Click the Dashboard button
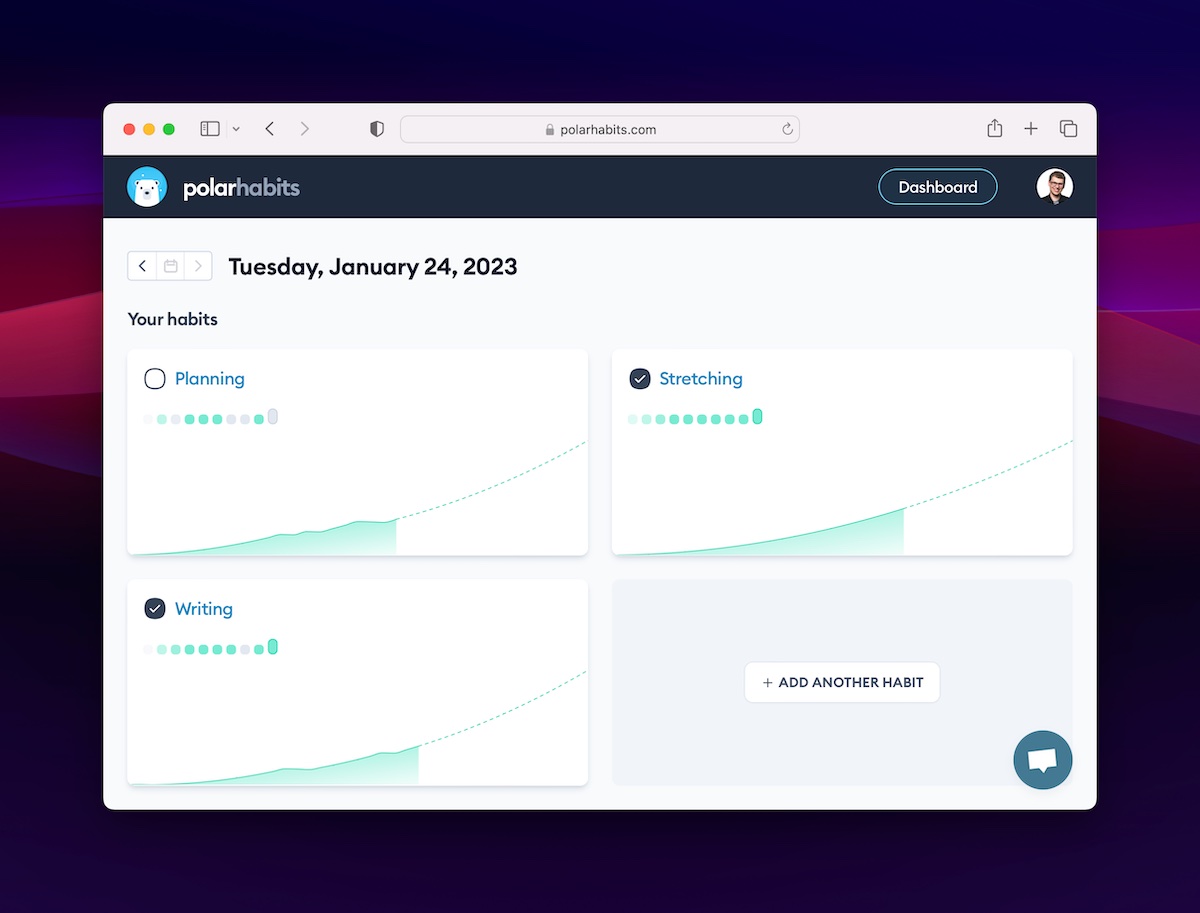Screen dimensions: 1200x913 pos(938,187)
